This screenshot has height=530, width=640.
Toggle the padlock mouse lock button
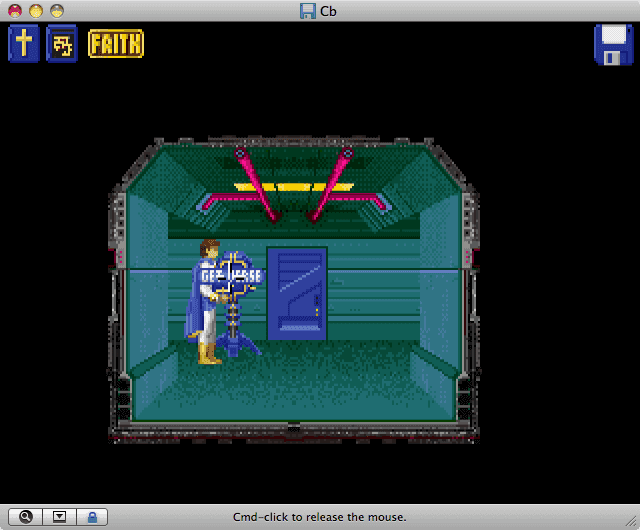92,517
